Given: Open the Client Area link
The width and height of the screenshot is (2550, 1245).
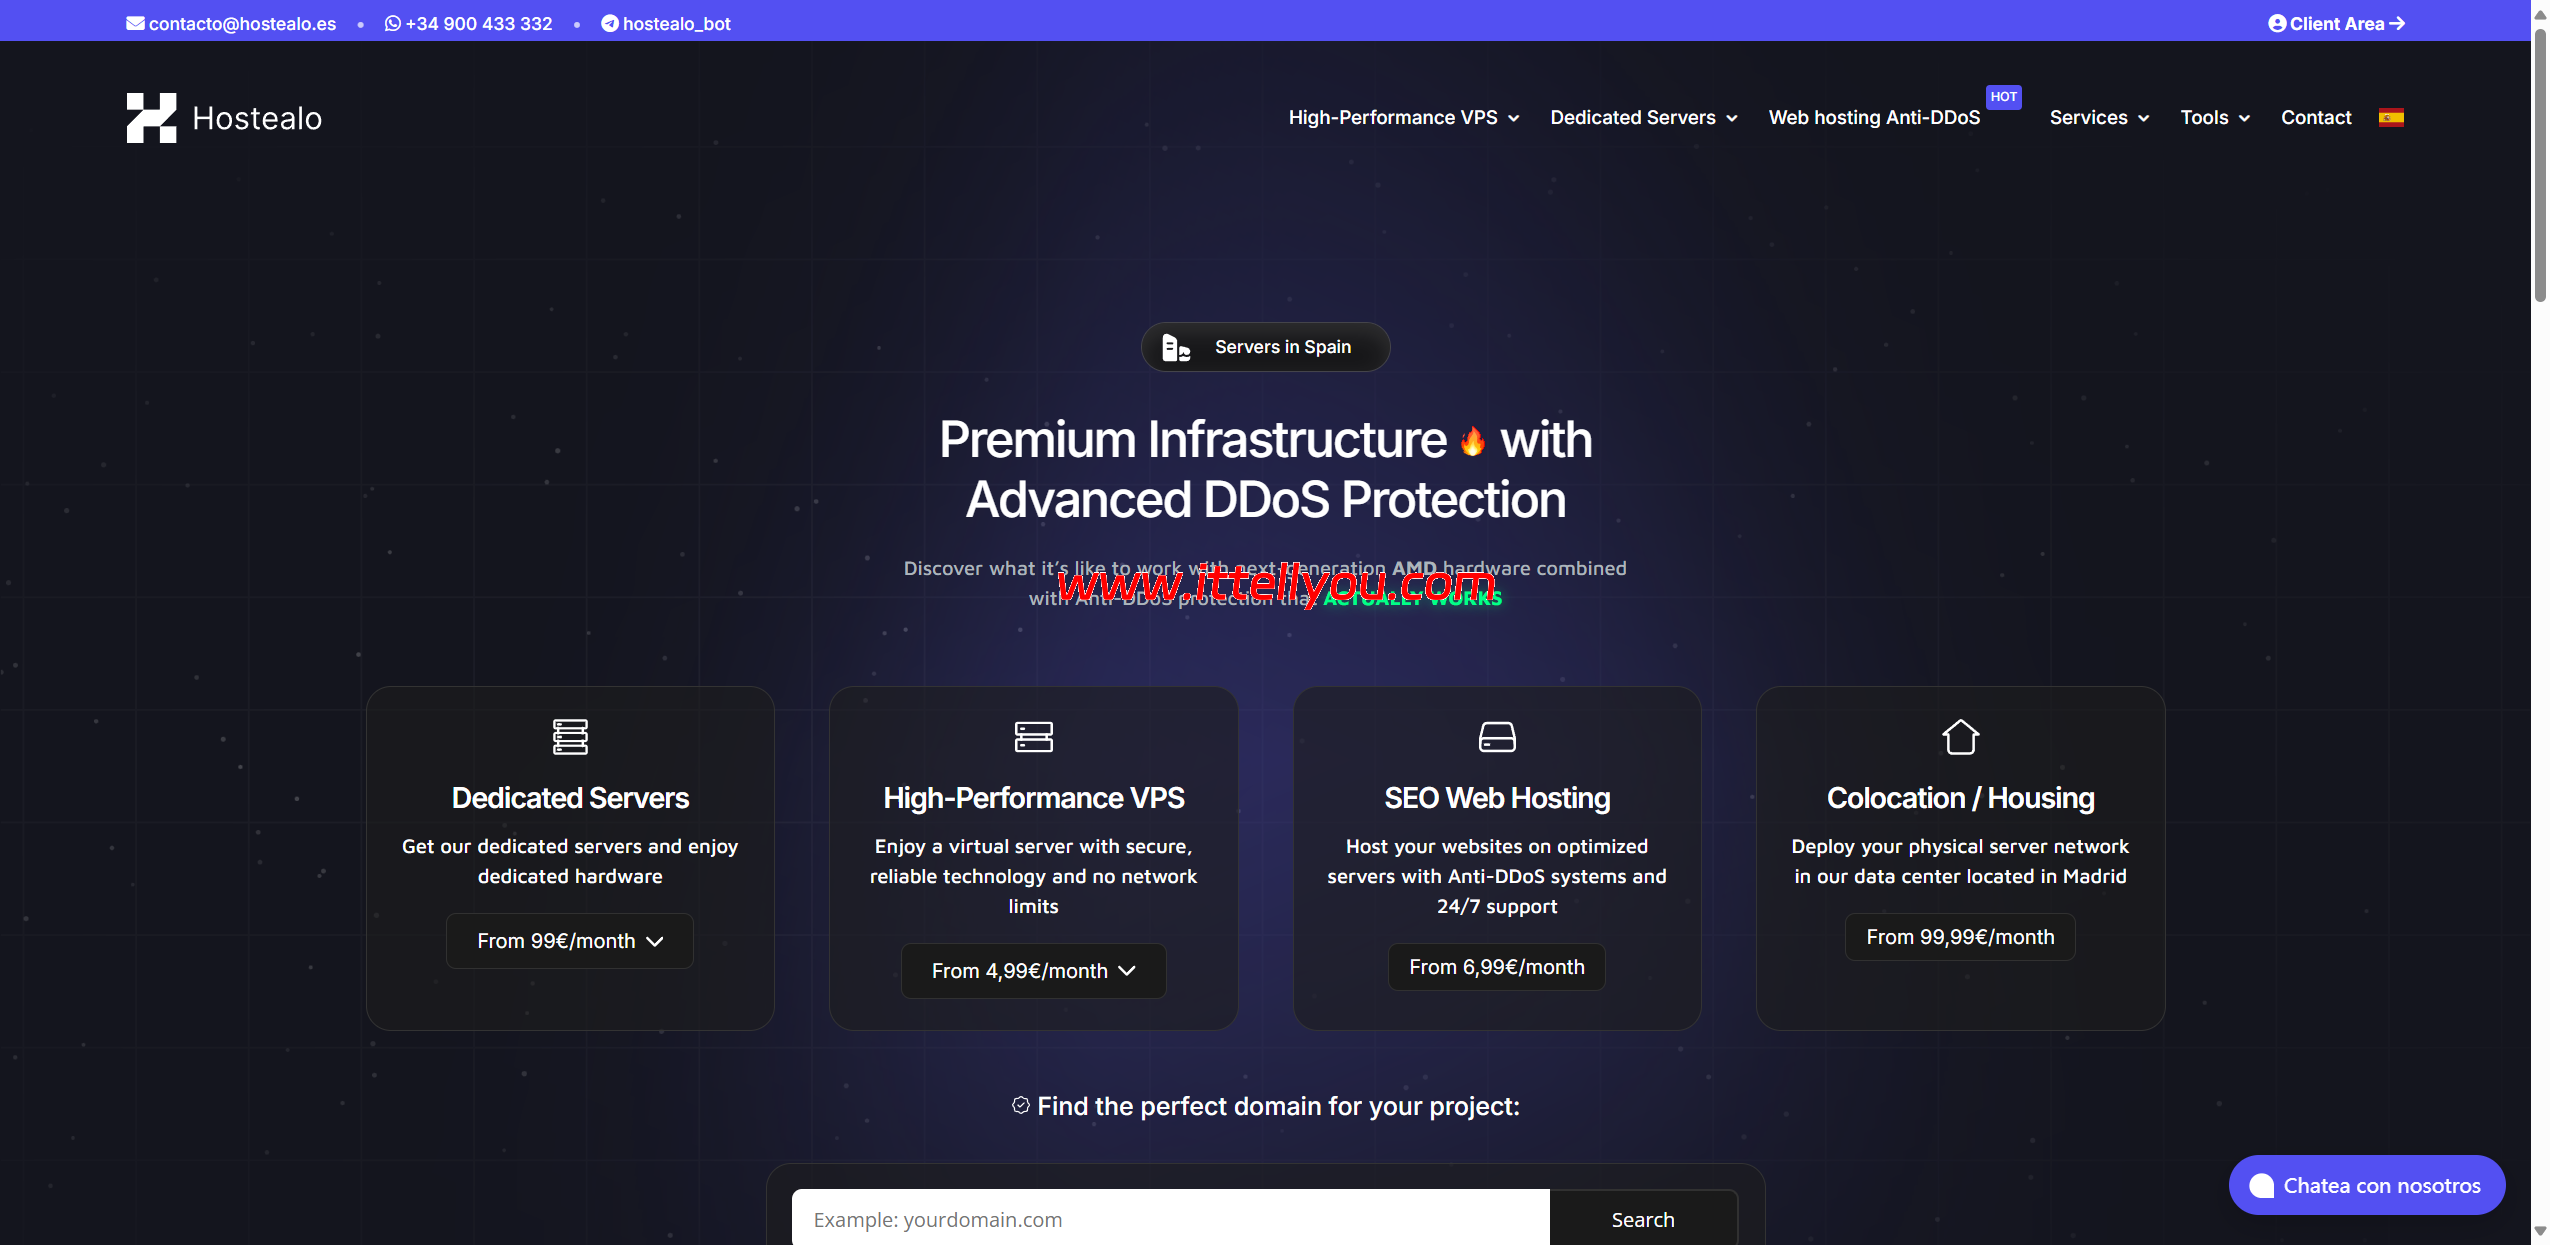Looking at the screenshot, I should [2334, 22].
